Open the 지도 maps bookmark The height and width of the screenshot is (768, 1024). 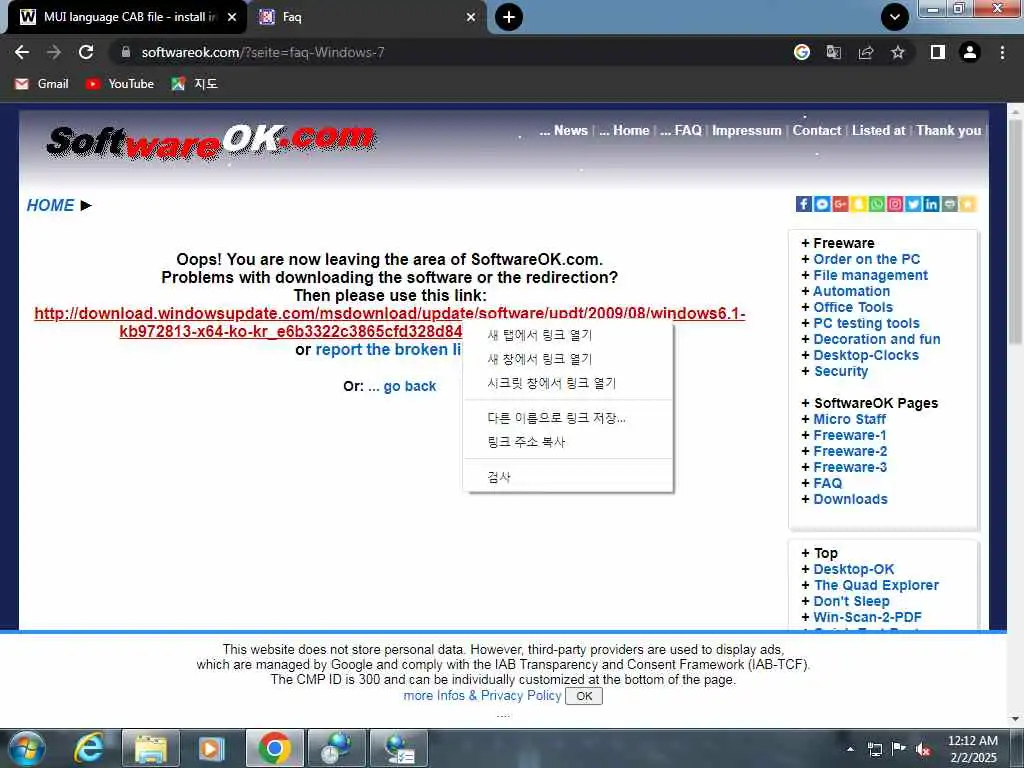[195, 84]
